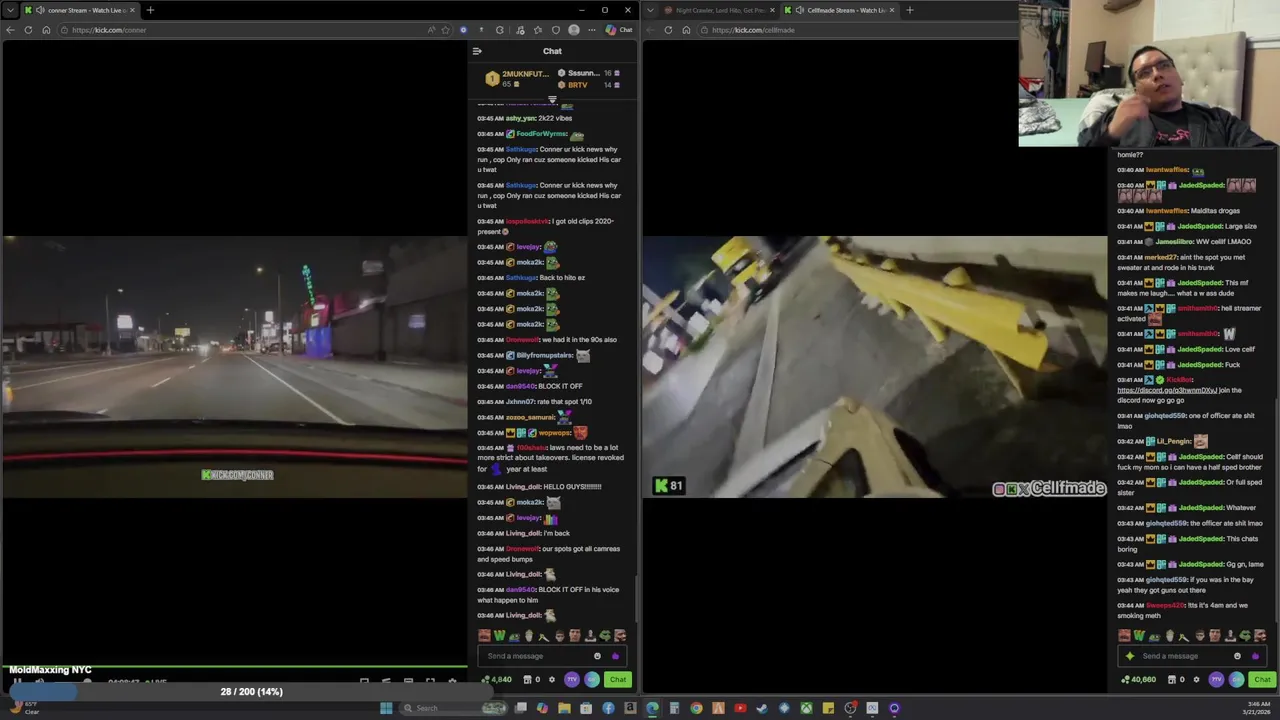Image resolution: width=1280 pixels, height=720 pixels.
Task: Send message with green Chat button in Cellfmade chat
Action: coord(1262,680)
